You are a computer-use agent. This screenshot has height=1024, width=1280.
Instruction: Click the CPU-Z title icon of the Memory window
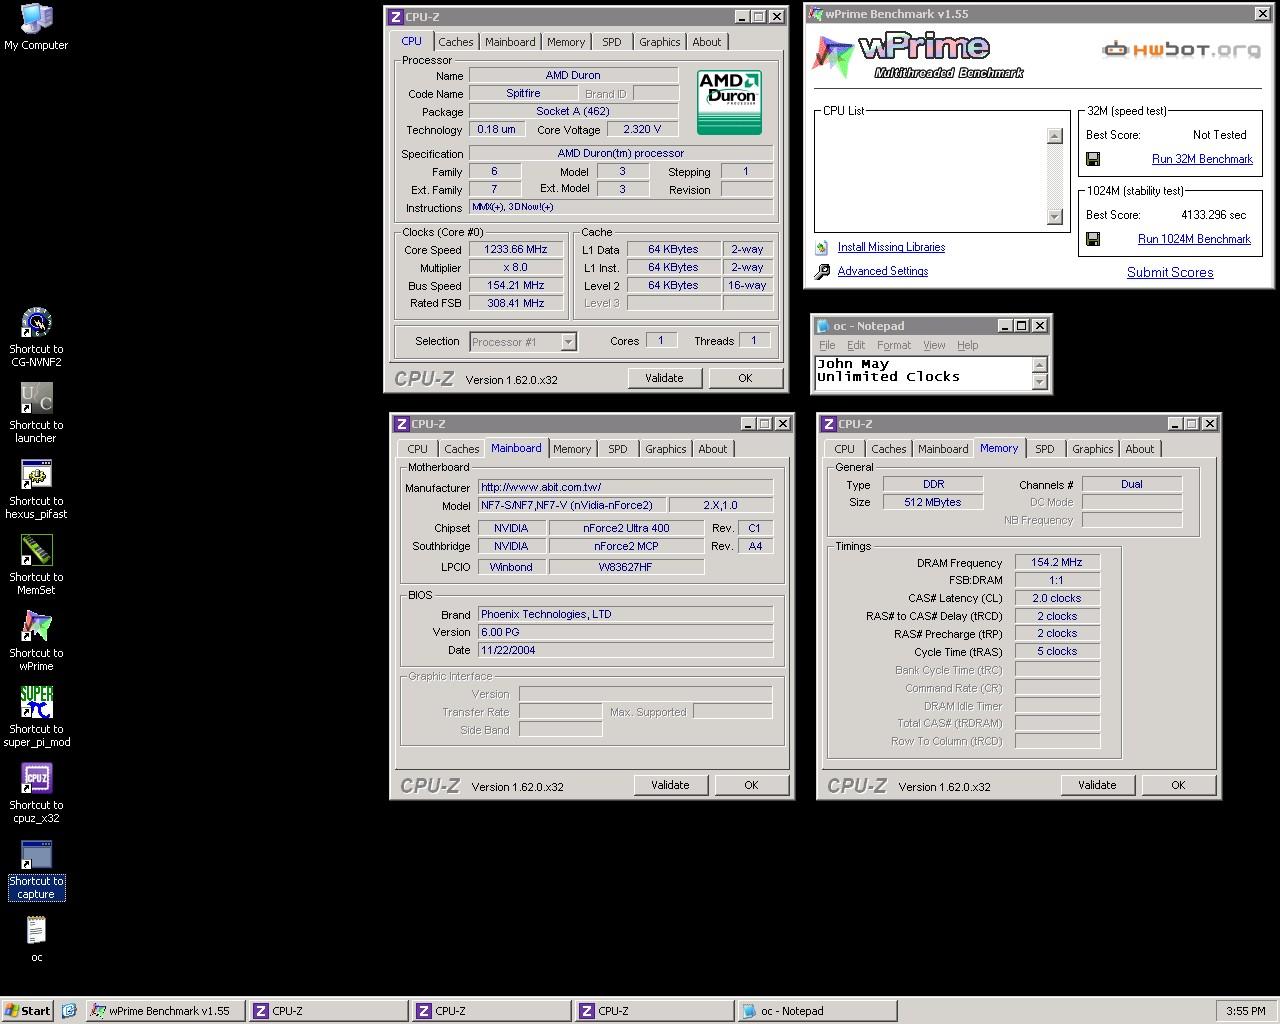click(828, 424)
